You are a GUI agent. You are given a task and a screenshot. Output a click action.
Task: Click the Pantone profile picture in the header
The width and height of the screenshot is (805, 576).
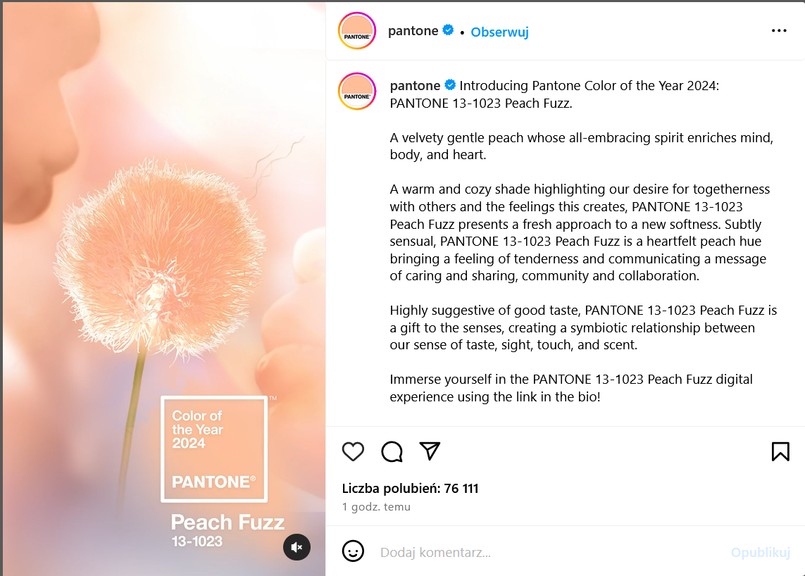click(x=355, y=30)
